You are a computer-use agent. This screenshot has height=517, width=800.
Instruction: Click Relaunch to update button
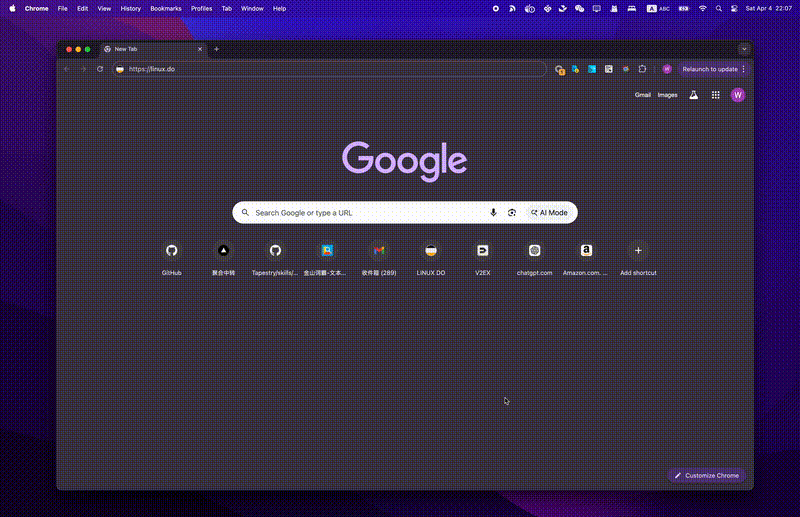click(710, 69)
